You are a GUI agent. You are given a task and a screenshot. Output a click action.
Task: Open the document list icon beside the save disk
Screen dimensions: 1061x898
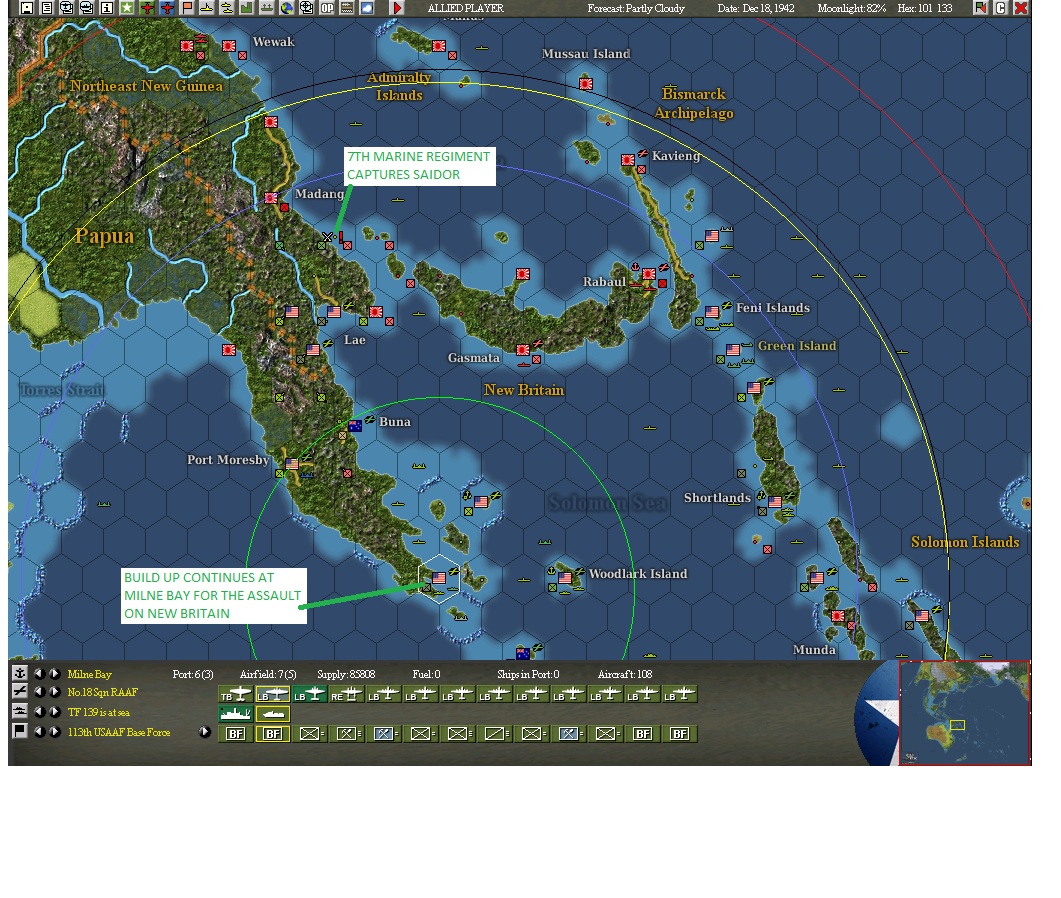pos(47,8)
